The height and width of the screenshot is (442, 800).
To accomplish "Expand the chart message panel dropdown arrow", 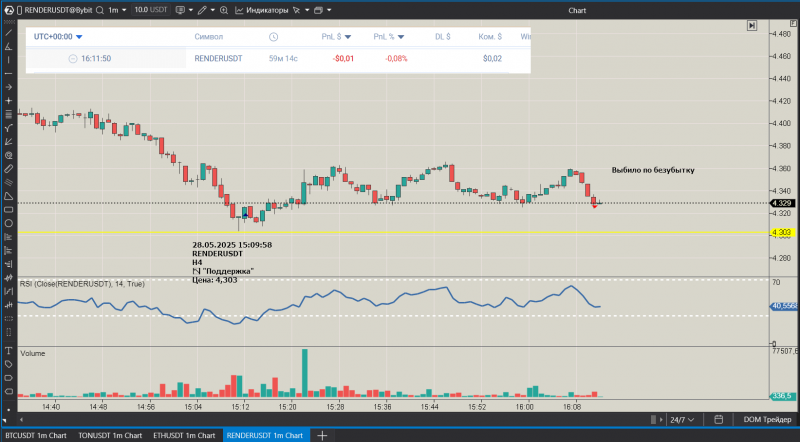I will coord(191,10).
